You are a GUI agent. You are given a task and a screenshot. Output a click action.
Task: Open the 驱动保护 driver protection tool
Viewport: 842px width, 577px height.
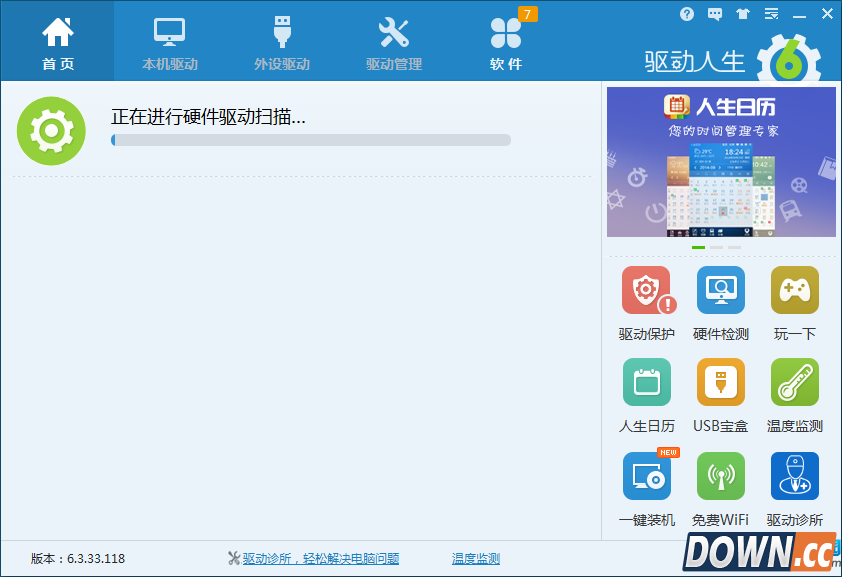tap(646, 291)
